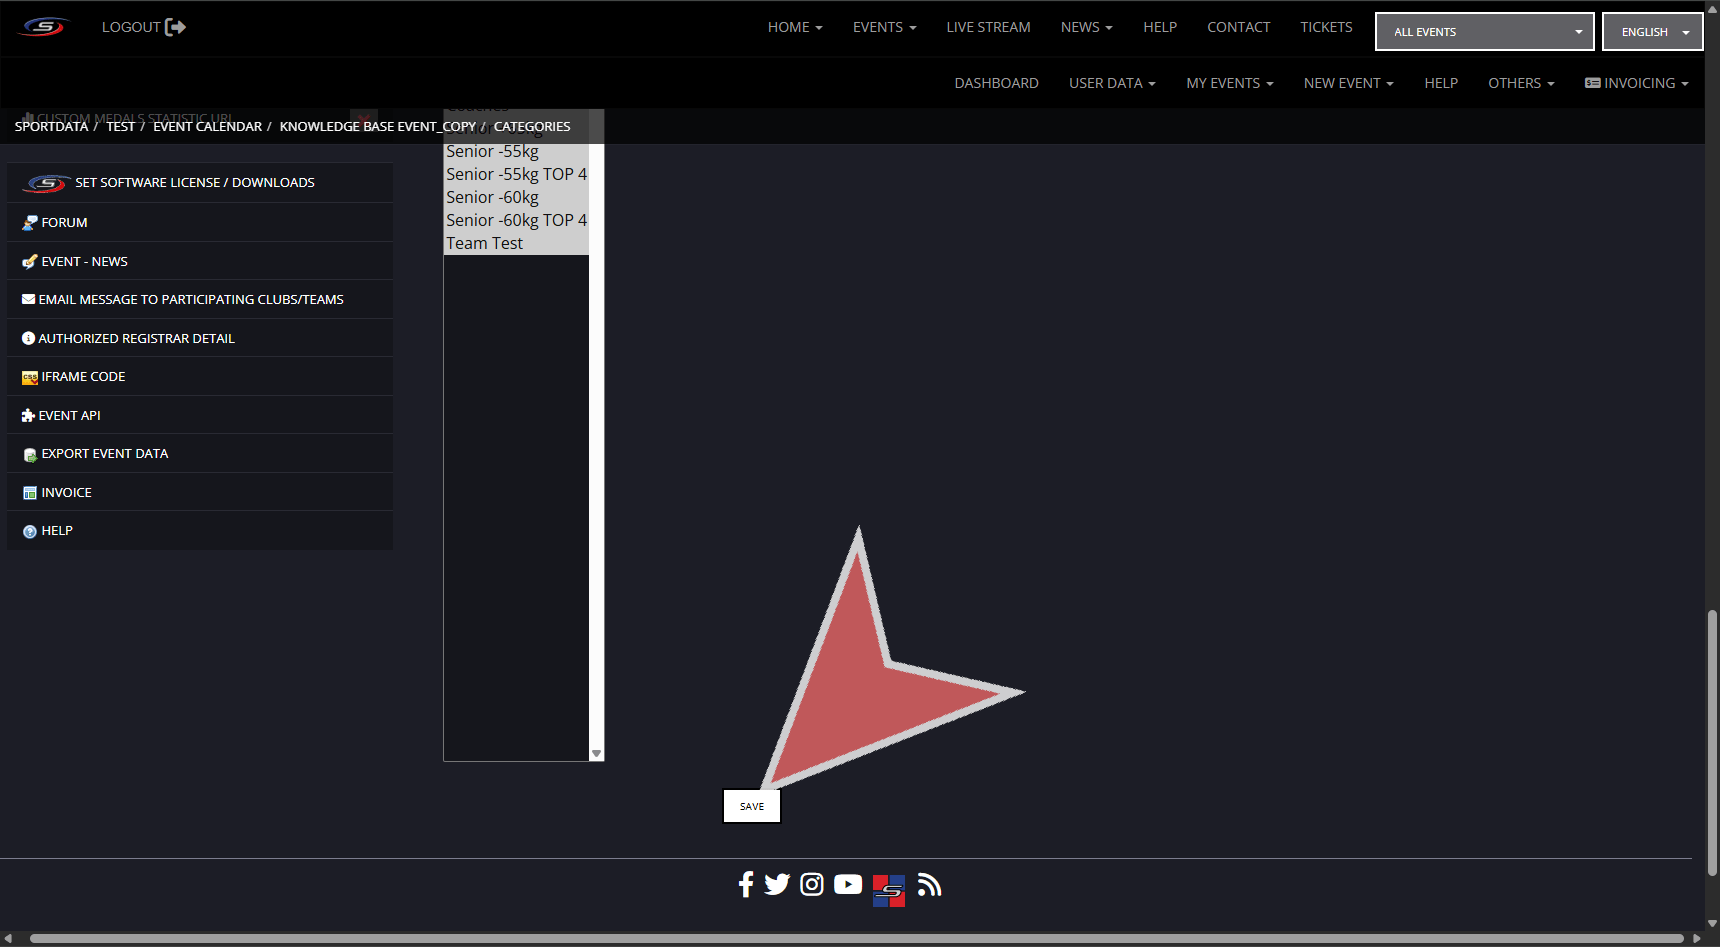Viewport: 1722px width, 947px height.
Task: Open the Instagram footer icon
Action: 812,884
